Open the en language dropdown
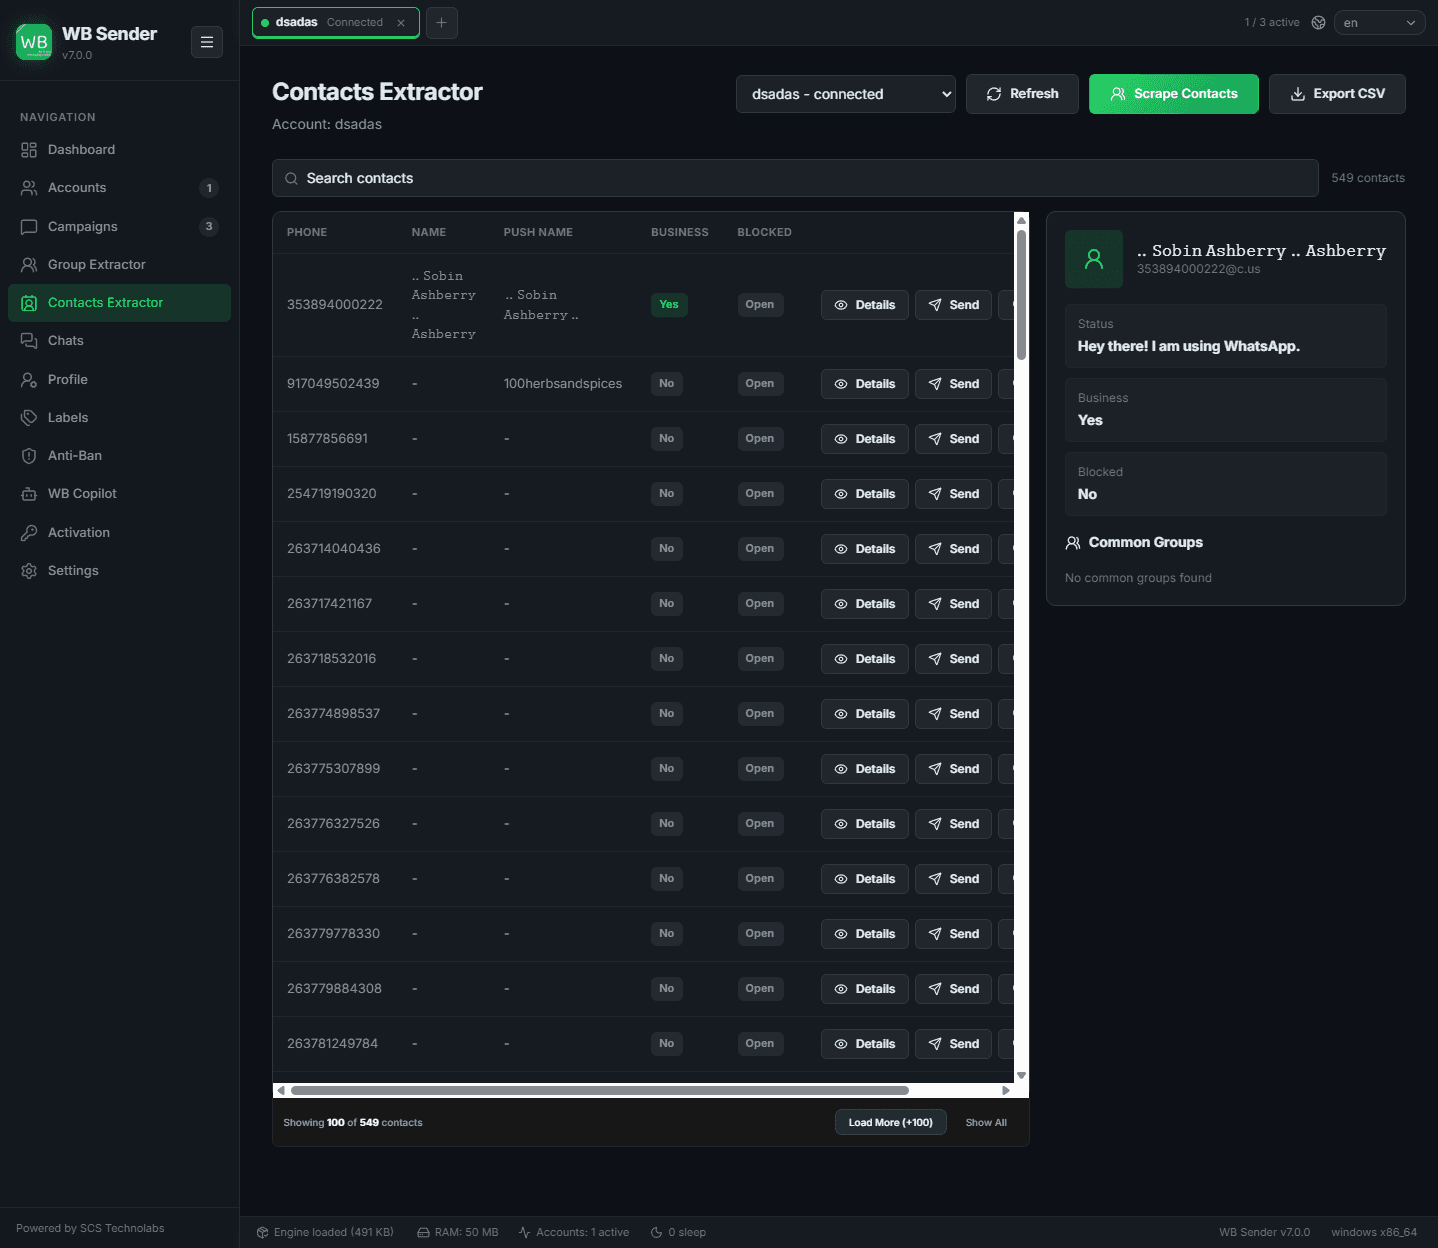This screenshot has height=1248, width=1438. click(1380, 23)
